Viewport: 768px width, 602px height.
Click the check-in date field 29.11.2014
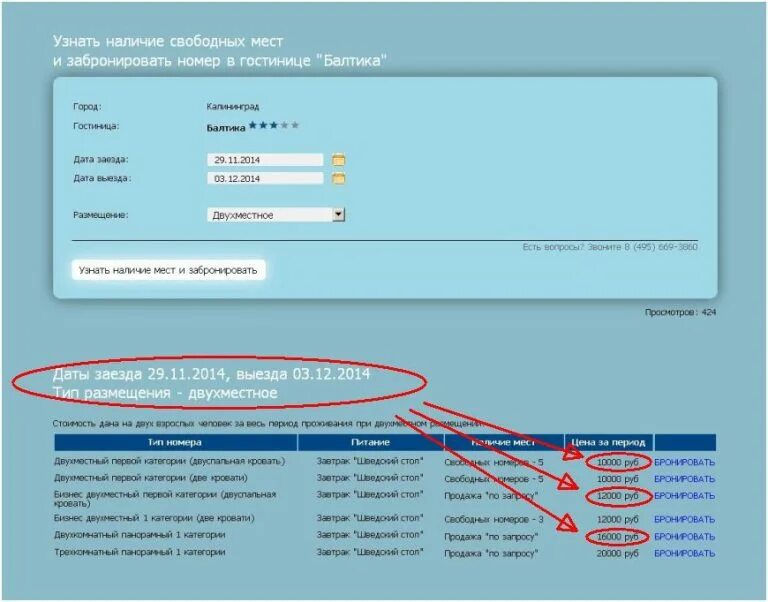point(265,160)
